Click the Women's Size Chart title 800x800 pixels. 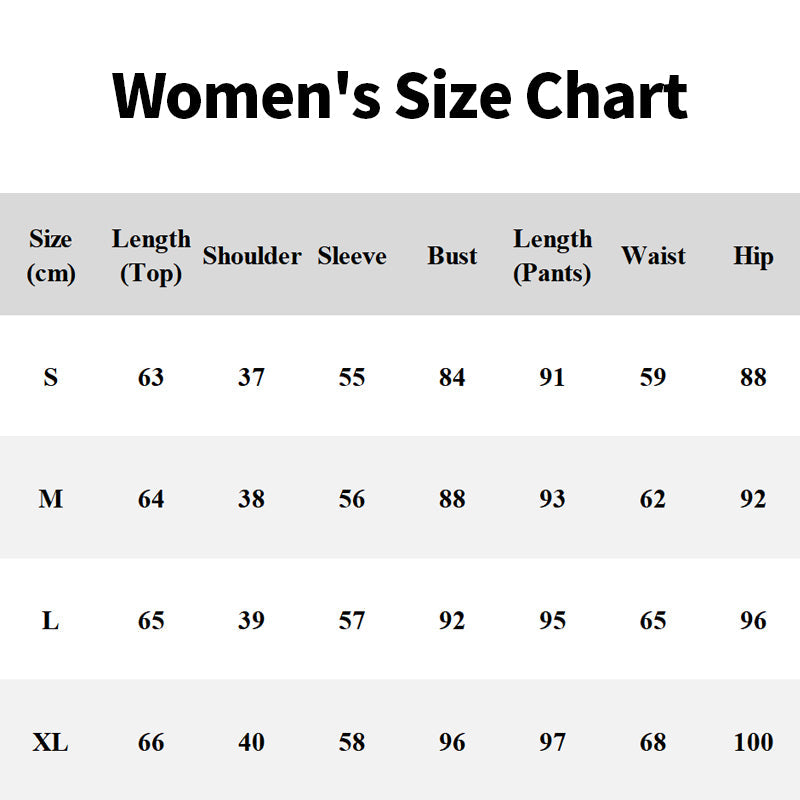pos(400,96)
